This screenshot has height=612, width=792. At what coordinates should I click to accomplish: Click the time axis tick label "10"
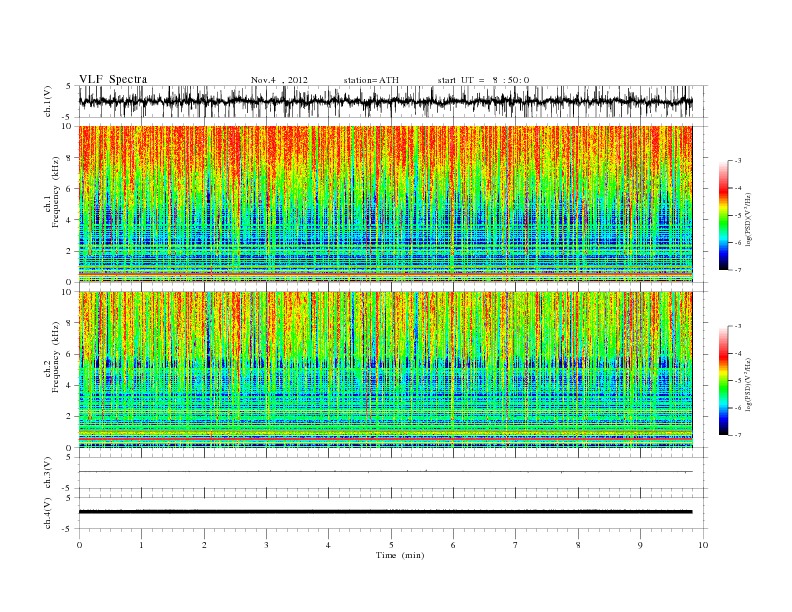click(x=703, y=545)
